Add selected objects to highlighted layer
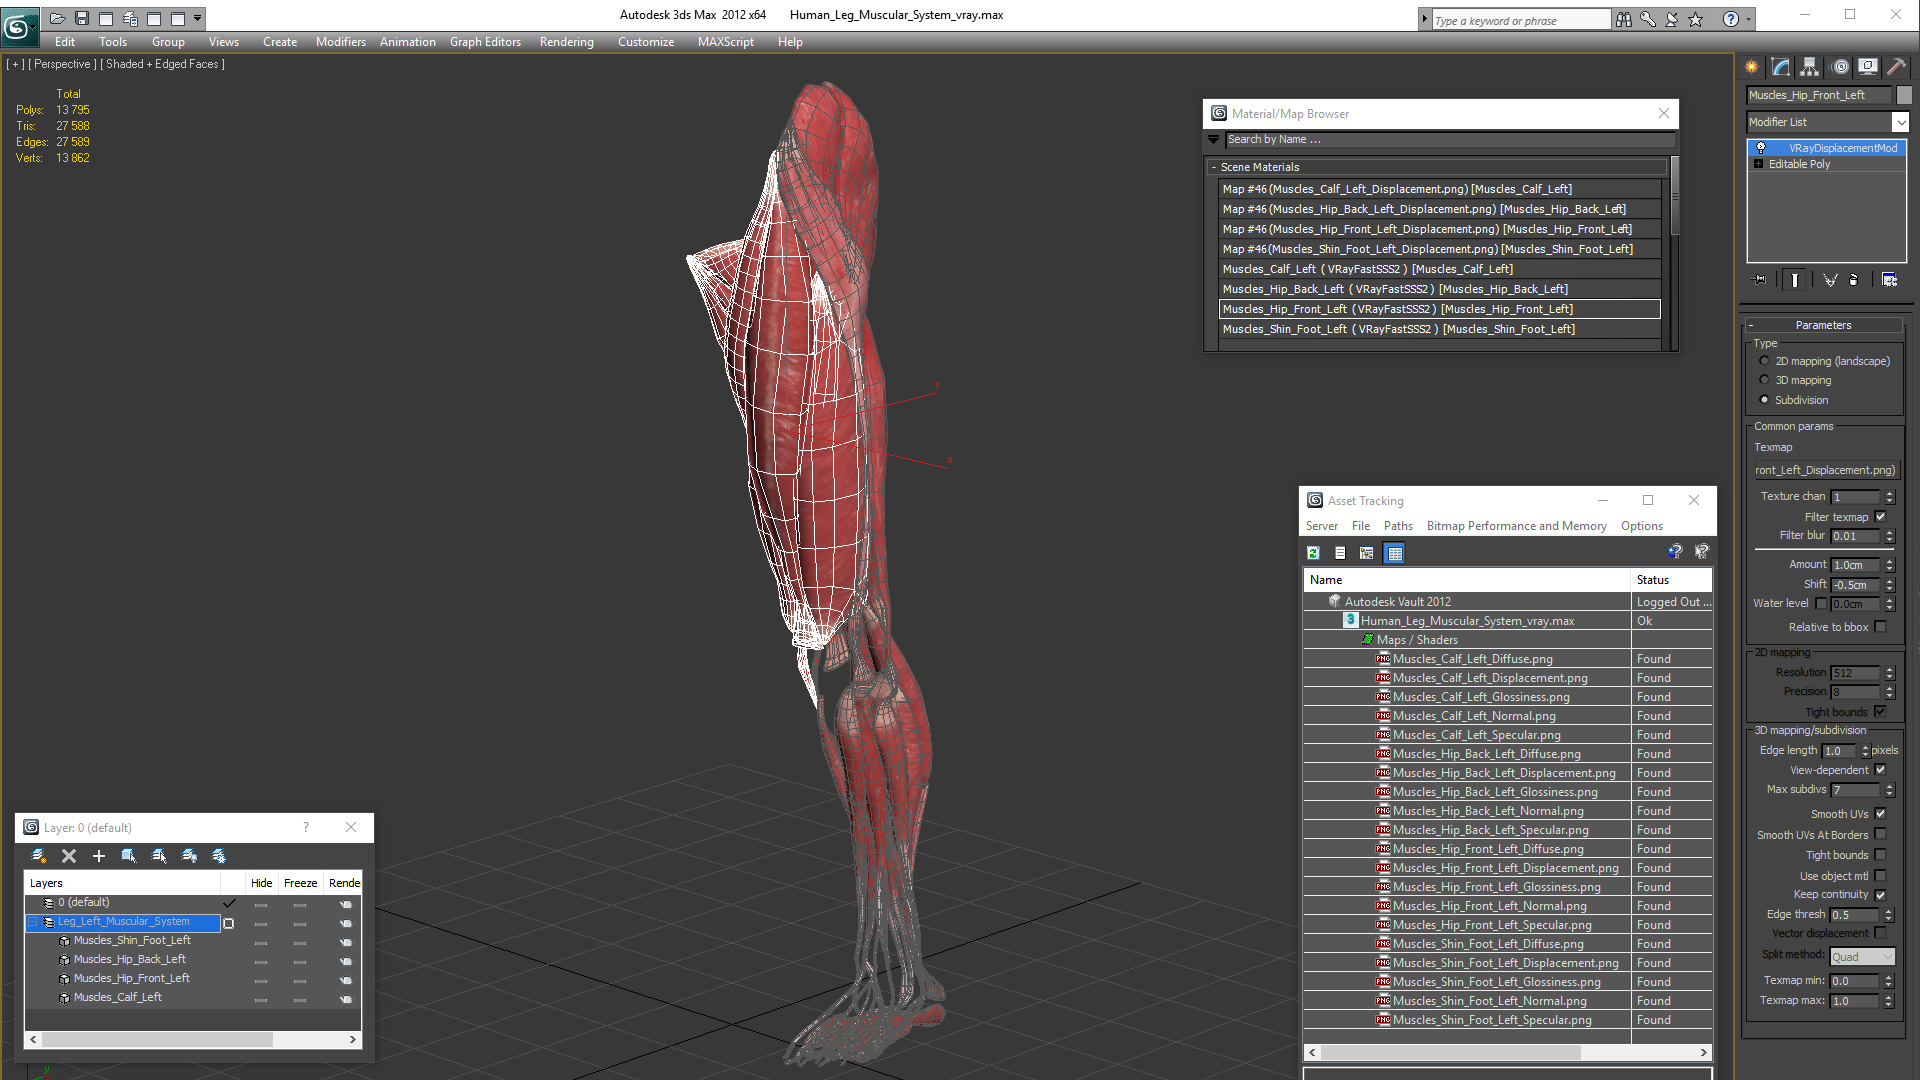Image resolution: width=1920 pixels, height=1080 pixels. 99,856
